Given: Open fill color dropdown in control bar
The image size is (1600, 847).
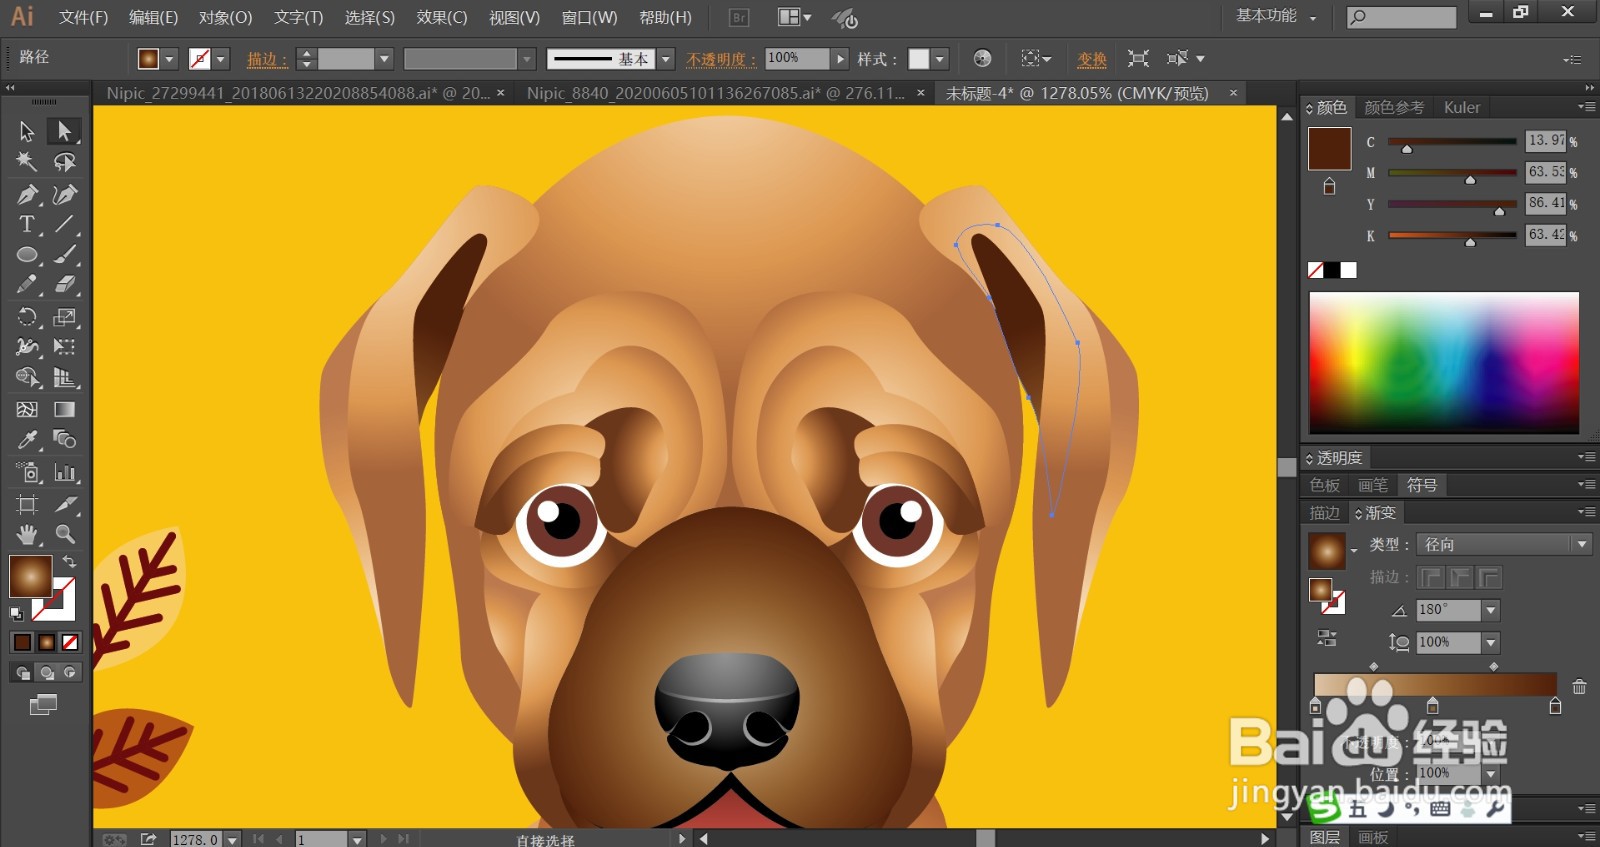Looking at the screenshot, I should pyautogui.click(x=169, y=59).
